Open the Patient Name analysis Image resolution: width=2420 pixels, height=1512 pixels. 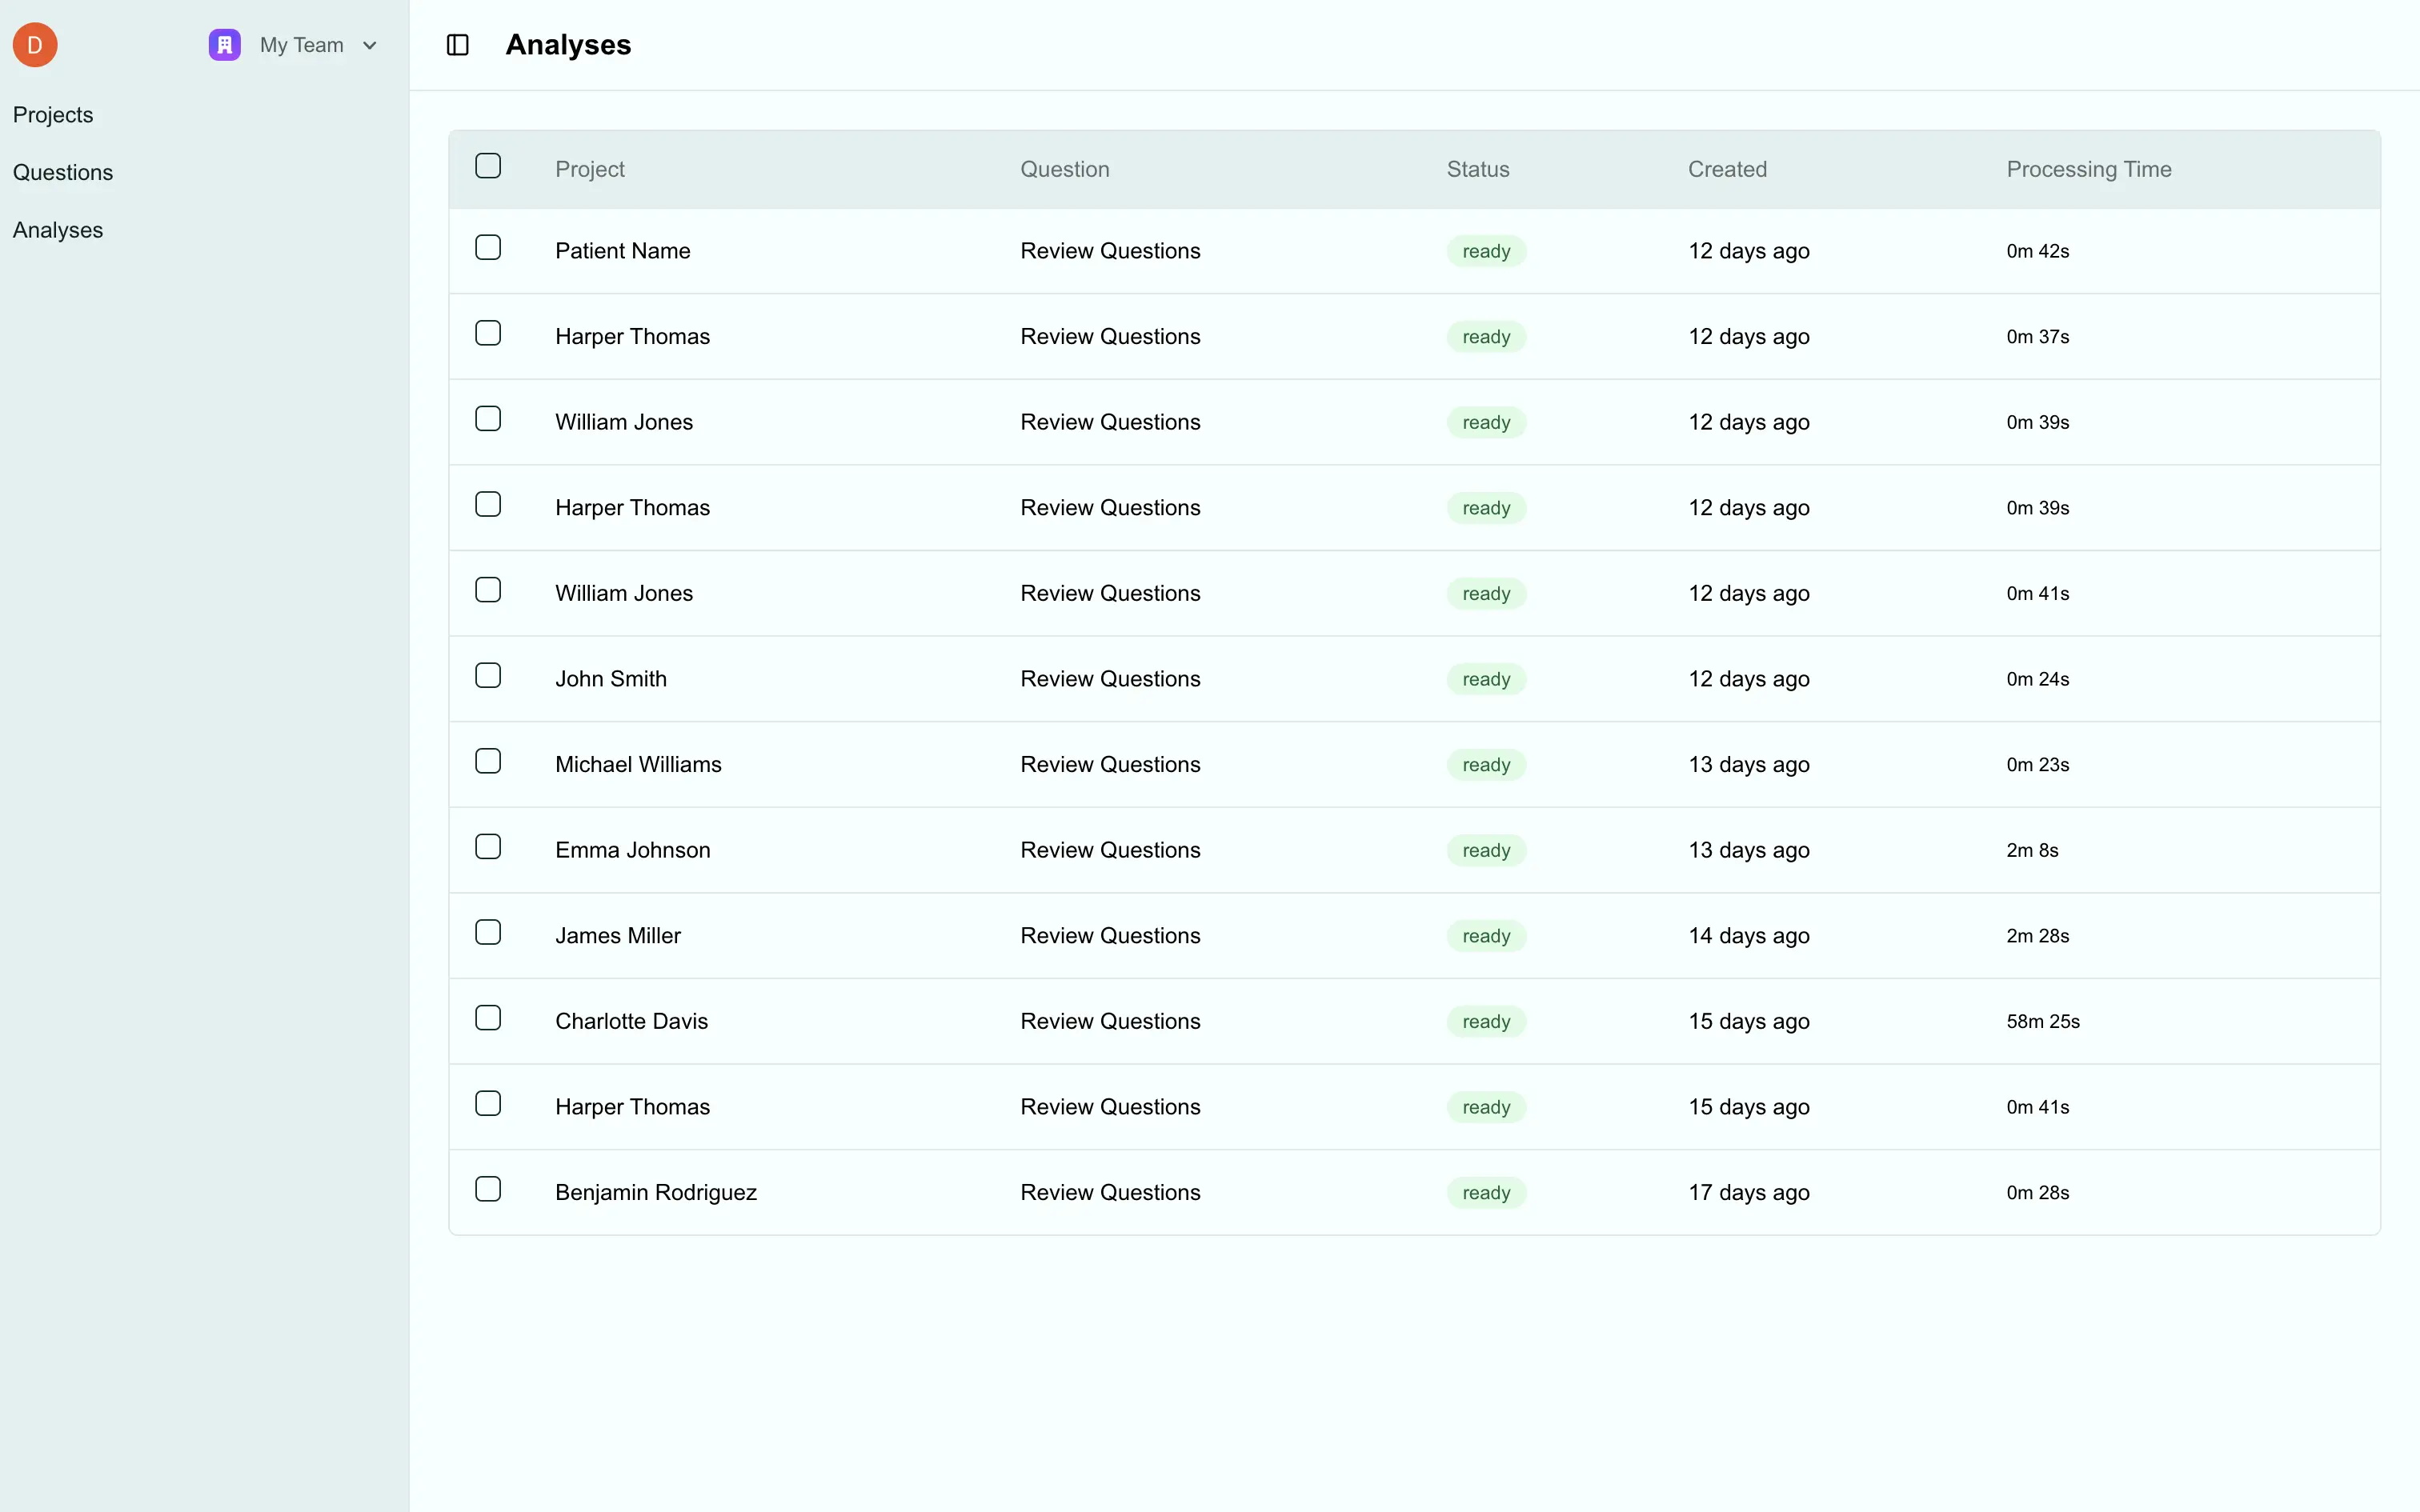click(622, 251)
